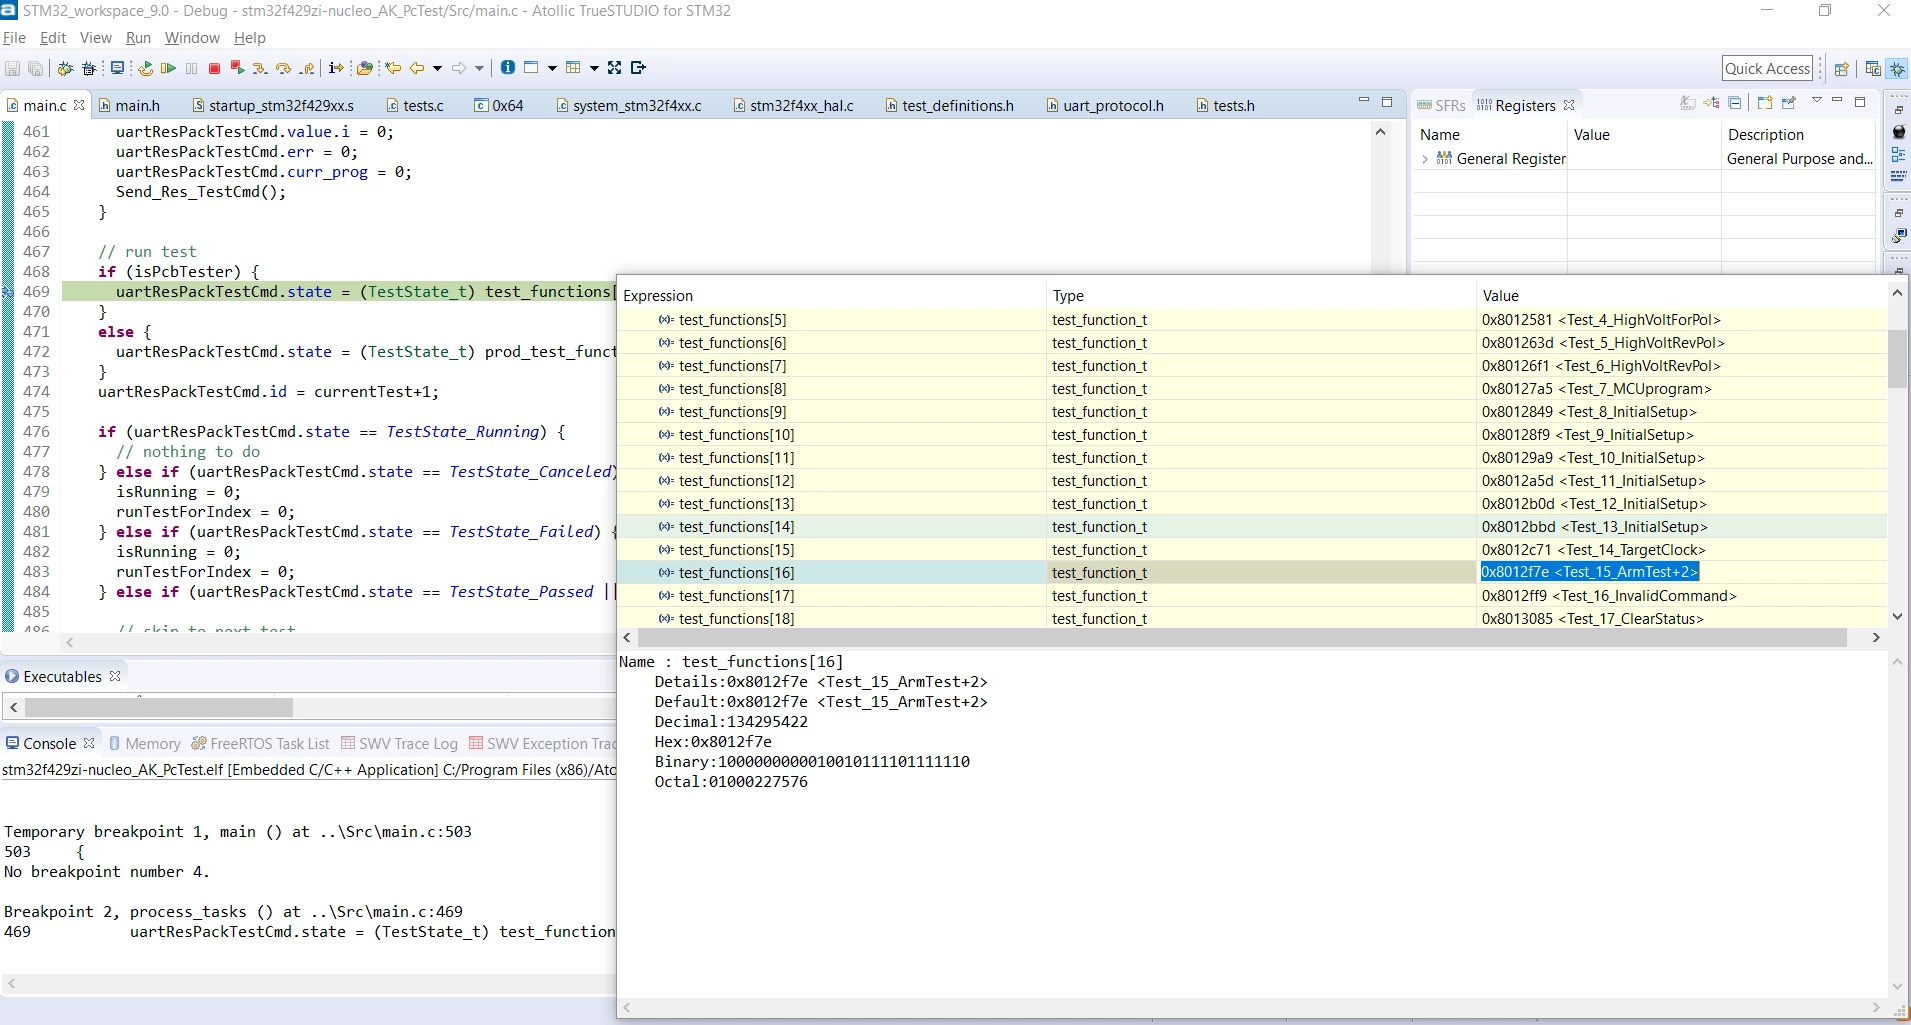Terminate the debug session red square
This screenshot has width=1911, height=1025.
[x=214, y=68]
